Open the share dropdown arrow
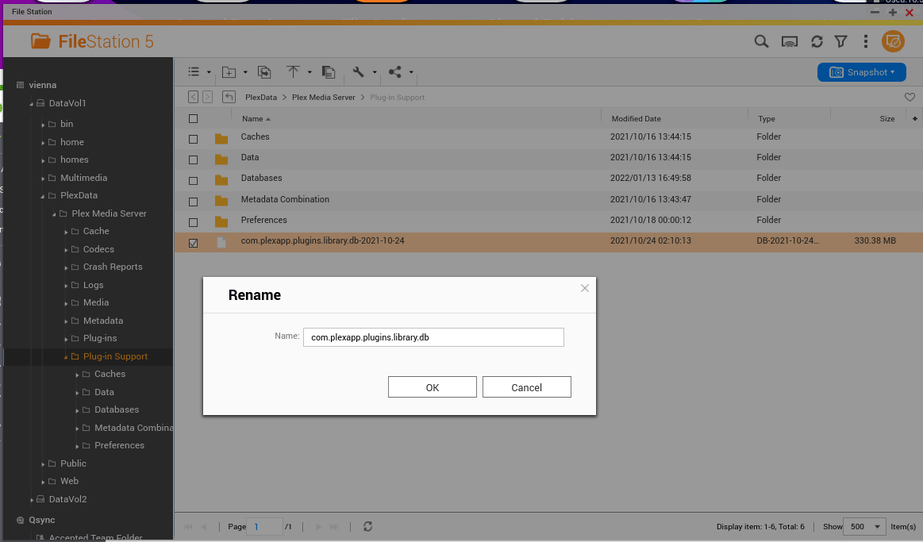The height and width of the screenshot is (542, 923). click(411, 72)
